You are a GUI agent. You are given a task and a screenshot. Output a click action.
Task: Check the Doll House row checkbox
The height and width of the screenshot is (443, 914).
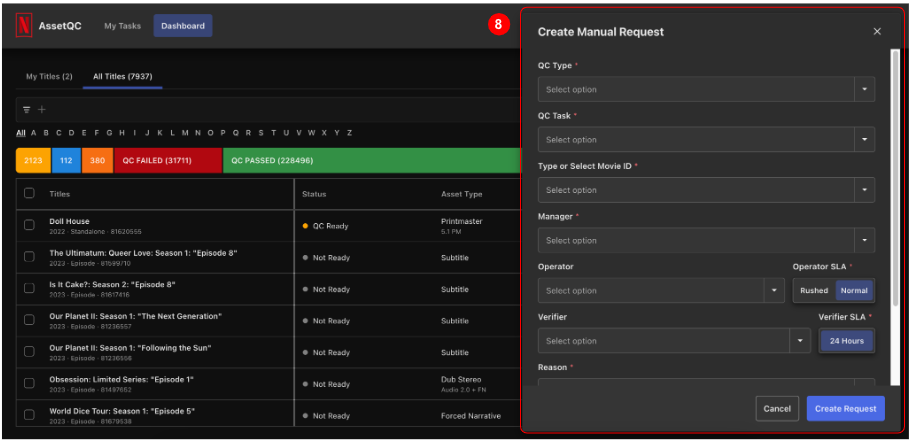click(x=29, y=226)
